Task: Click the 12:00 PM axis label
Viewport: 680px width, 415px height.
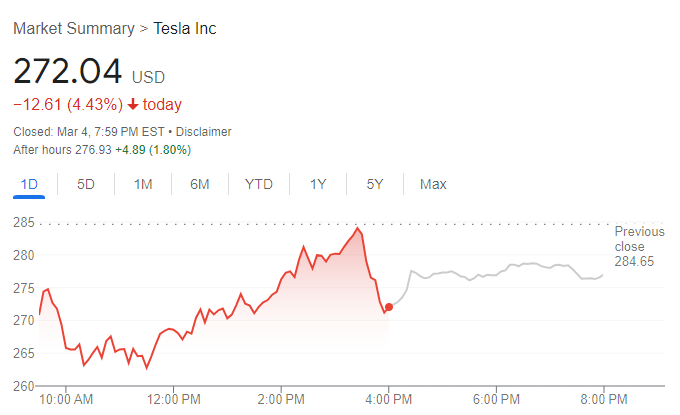Action: 173,400
